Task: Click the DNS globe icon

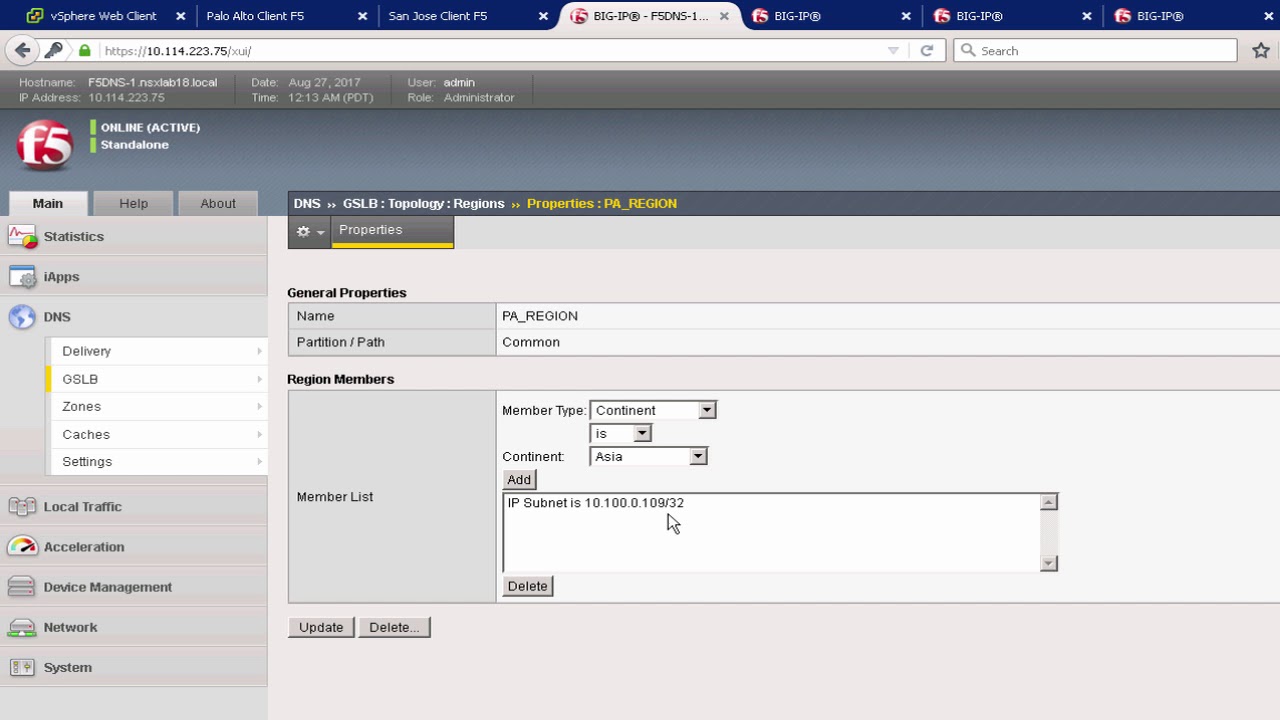Action: 22,317
